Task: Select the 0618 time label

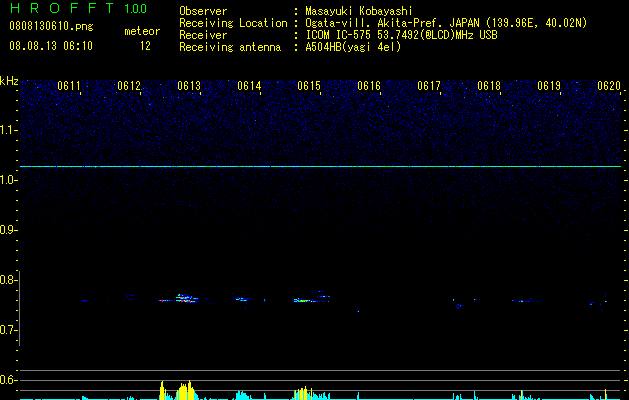Action: (489, 86)
